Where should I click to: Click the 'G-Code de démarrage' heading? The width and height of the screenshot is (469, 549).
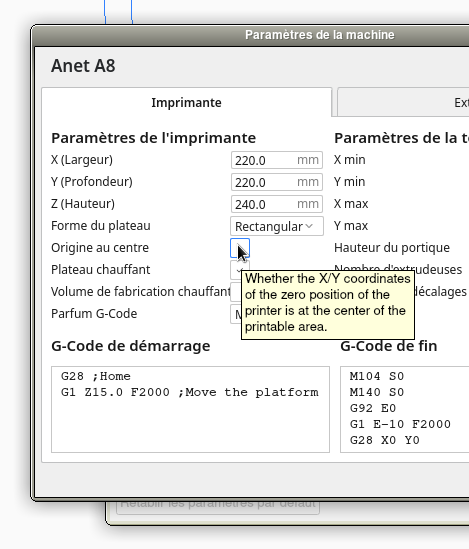131,346
